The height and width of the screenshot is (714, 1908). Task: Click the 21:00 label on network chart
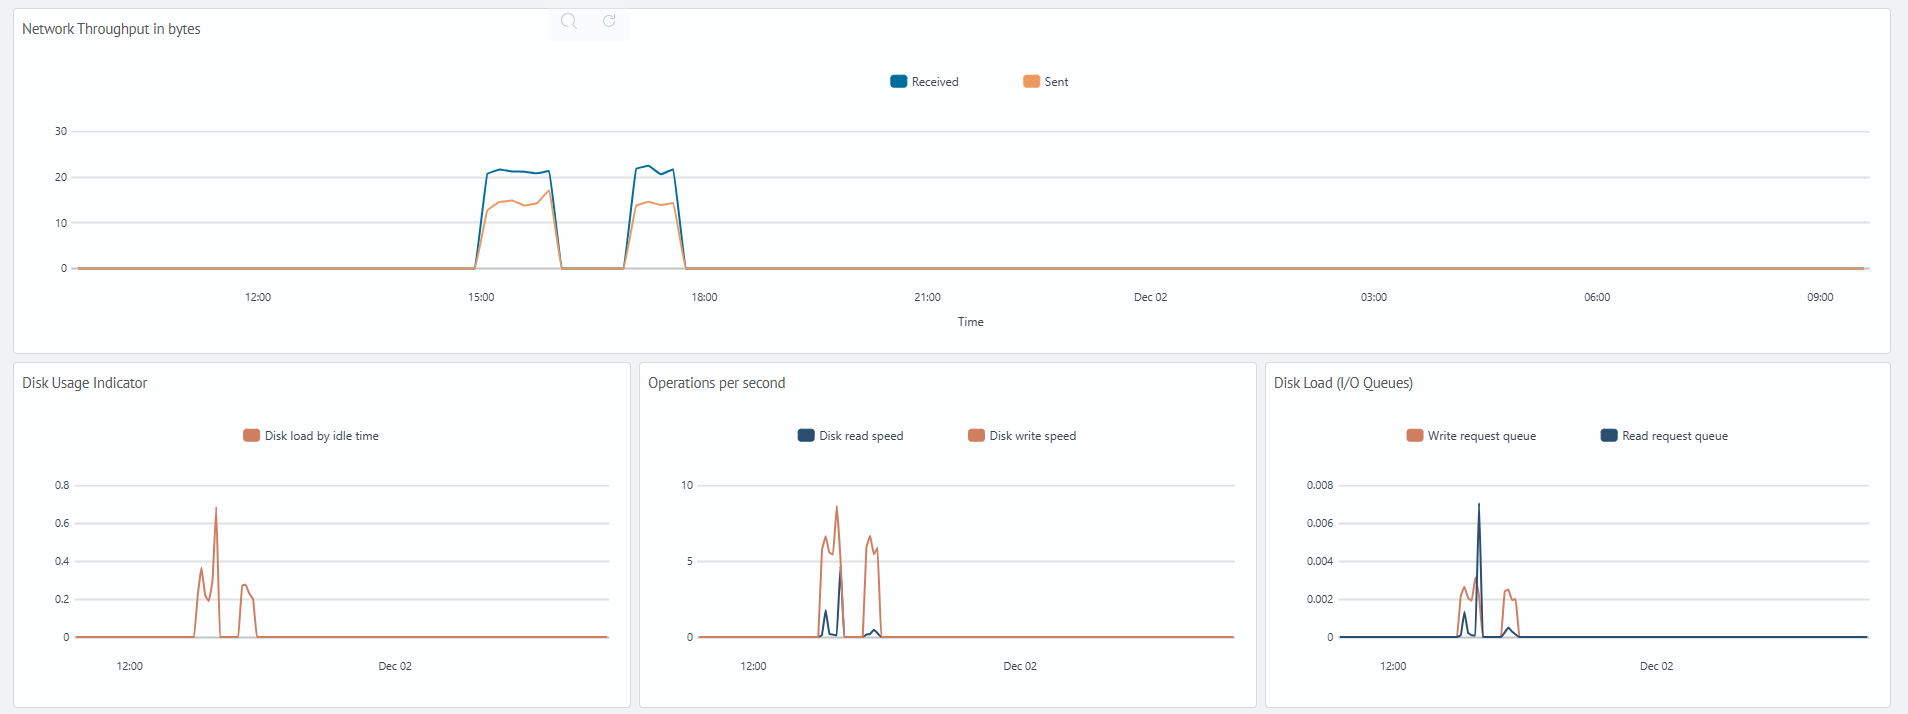927,297
